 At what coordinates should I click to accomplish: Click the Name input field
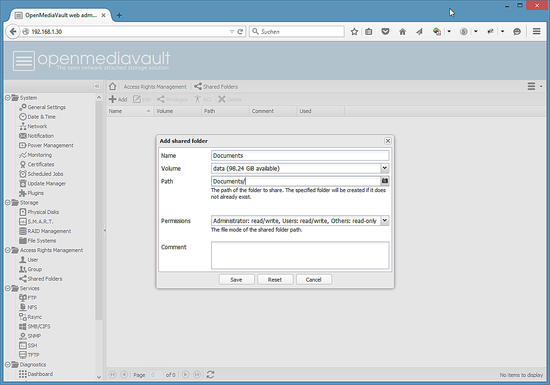300,156
